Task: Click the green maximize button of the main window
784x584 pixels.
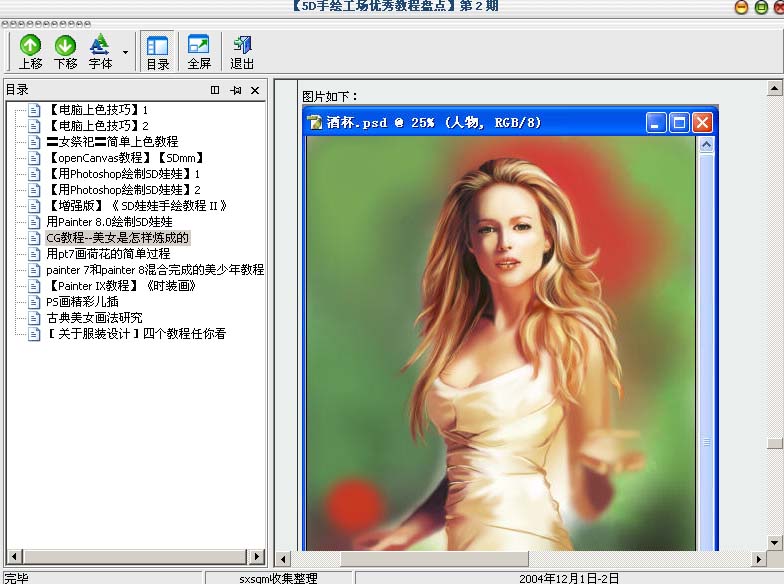Action: pyautogui.click(x=761, y=7)
